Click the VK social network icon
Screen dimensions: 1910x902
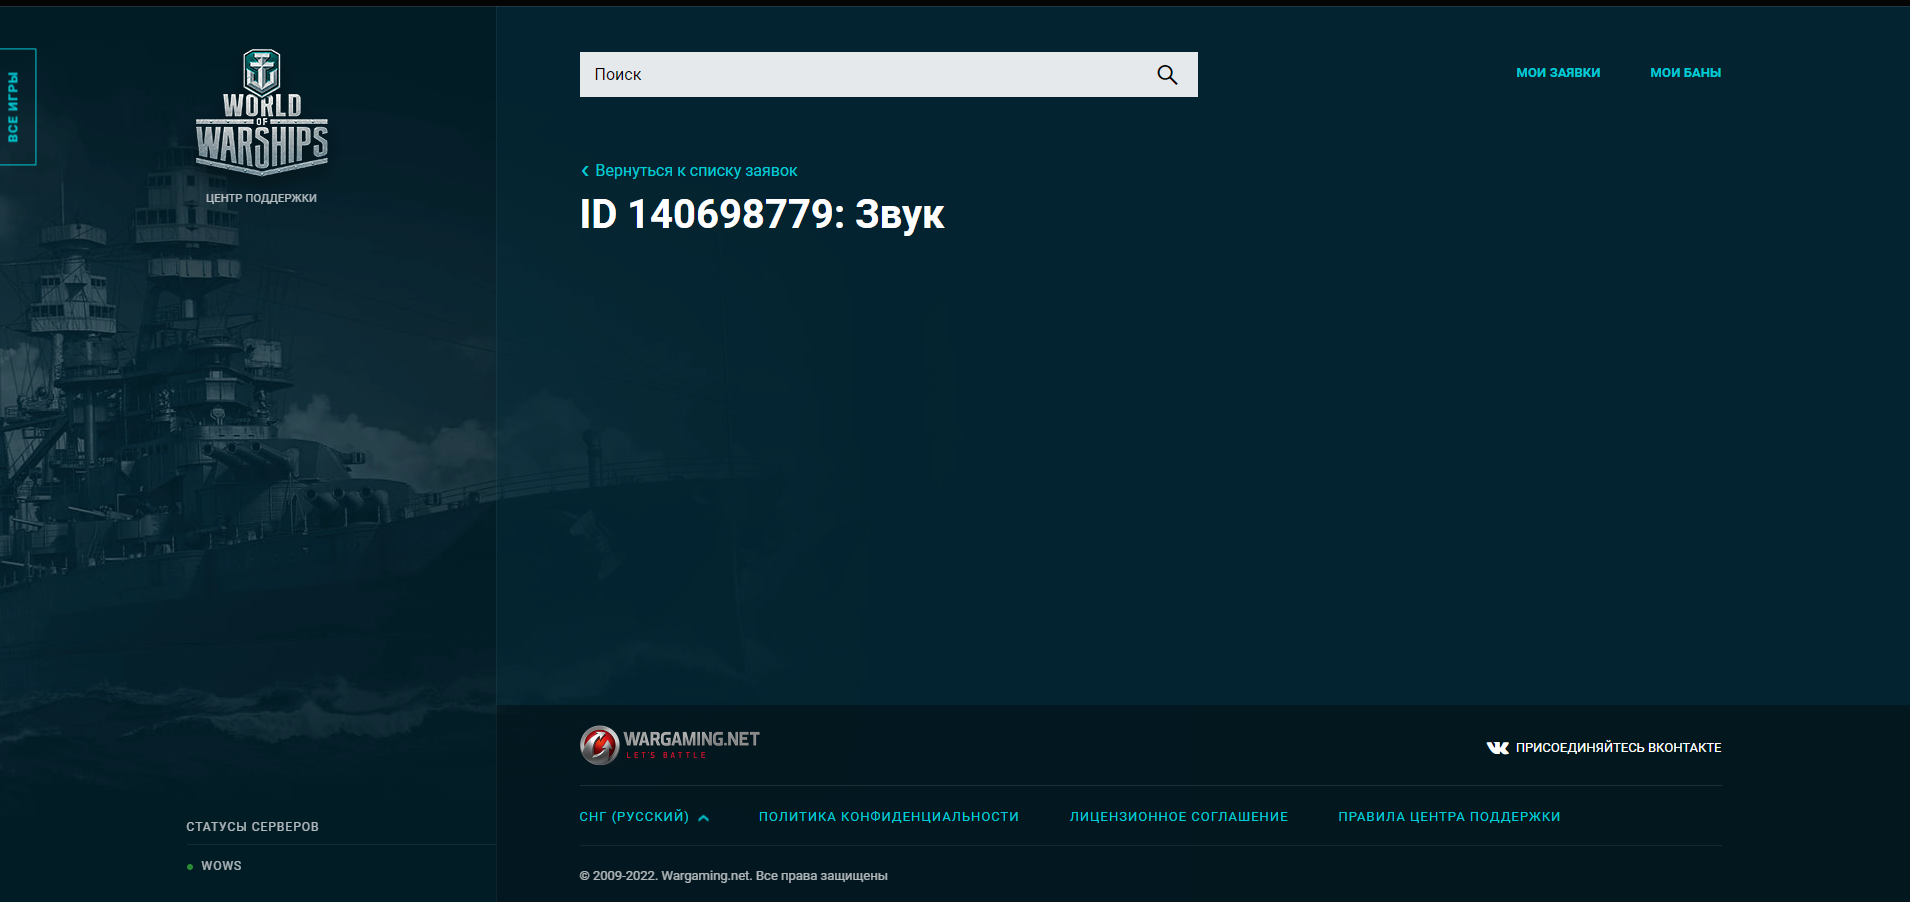pos(1497,748)
